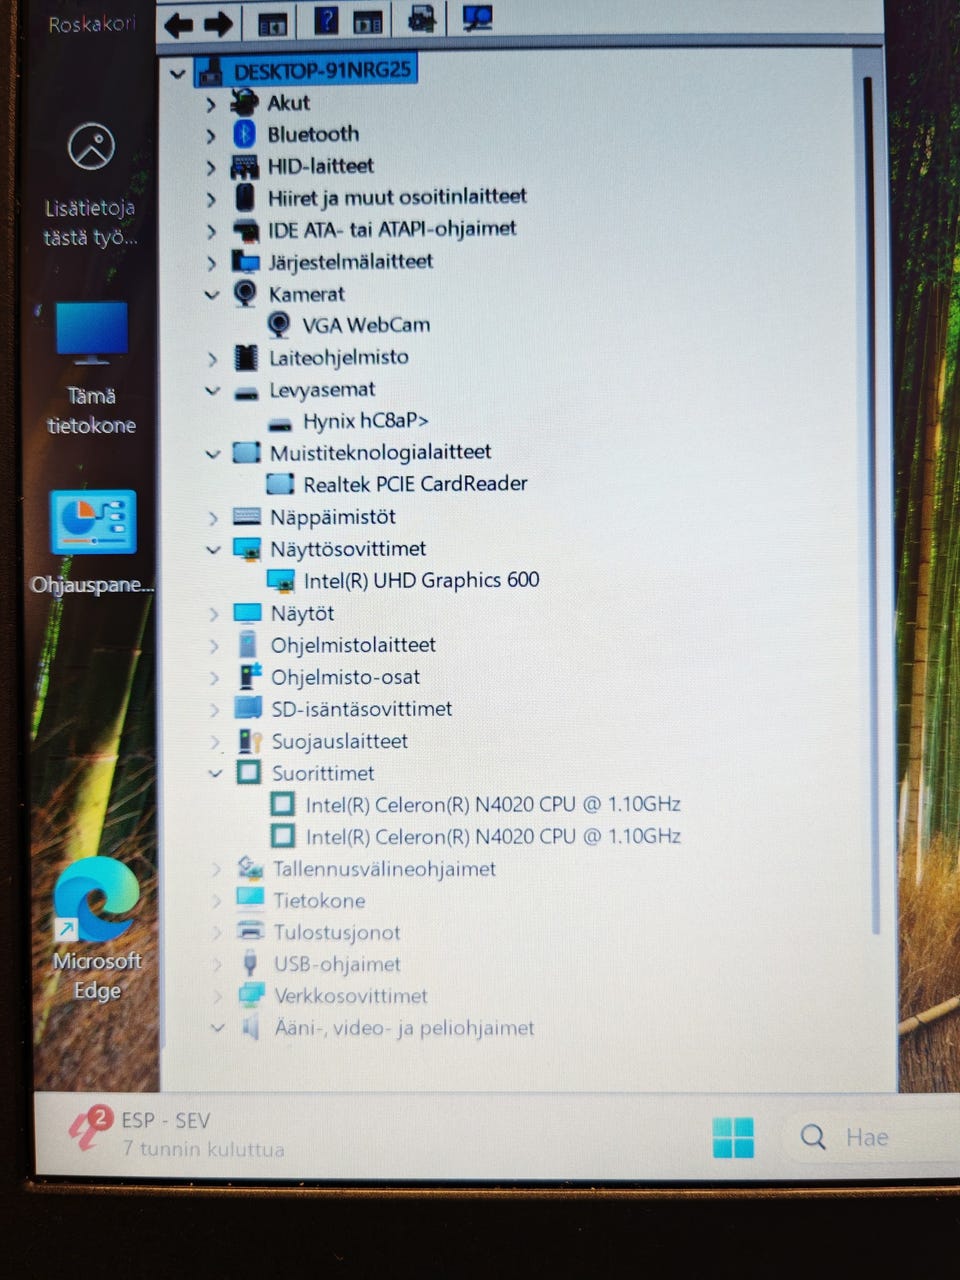Select the VGA WebCam device
This screenshot has width=960, height=1280.
coord(366,324)
